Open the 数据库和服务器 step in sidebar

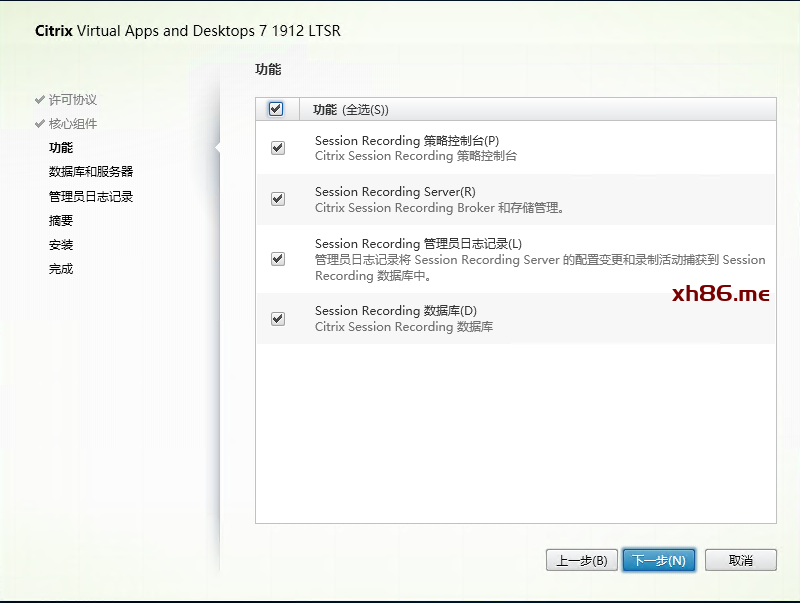tap(91, 172)
